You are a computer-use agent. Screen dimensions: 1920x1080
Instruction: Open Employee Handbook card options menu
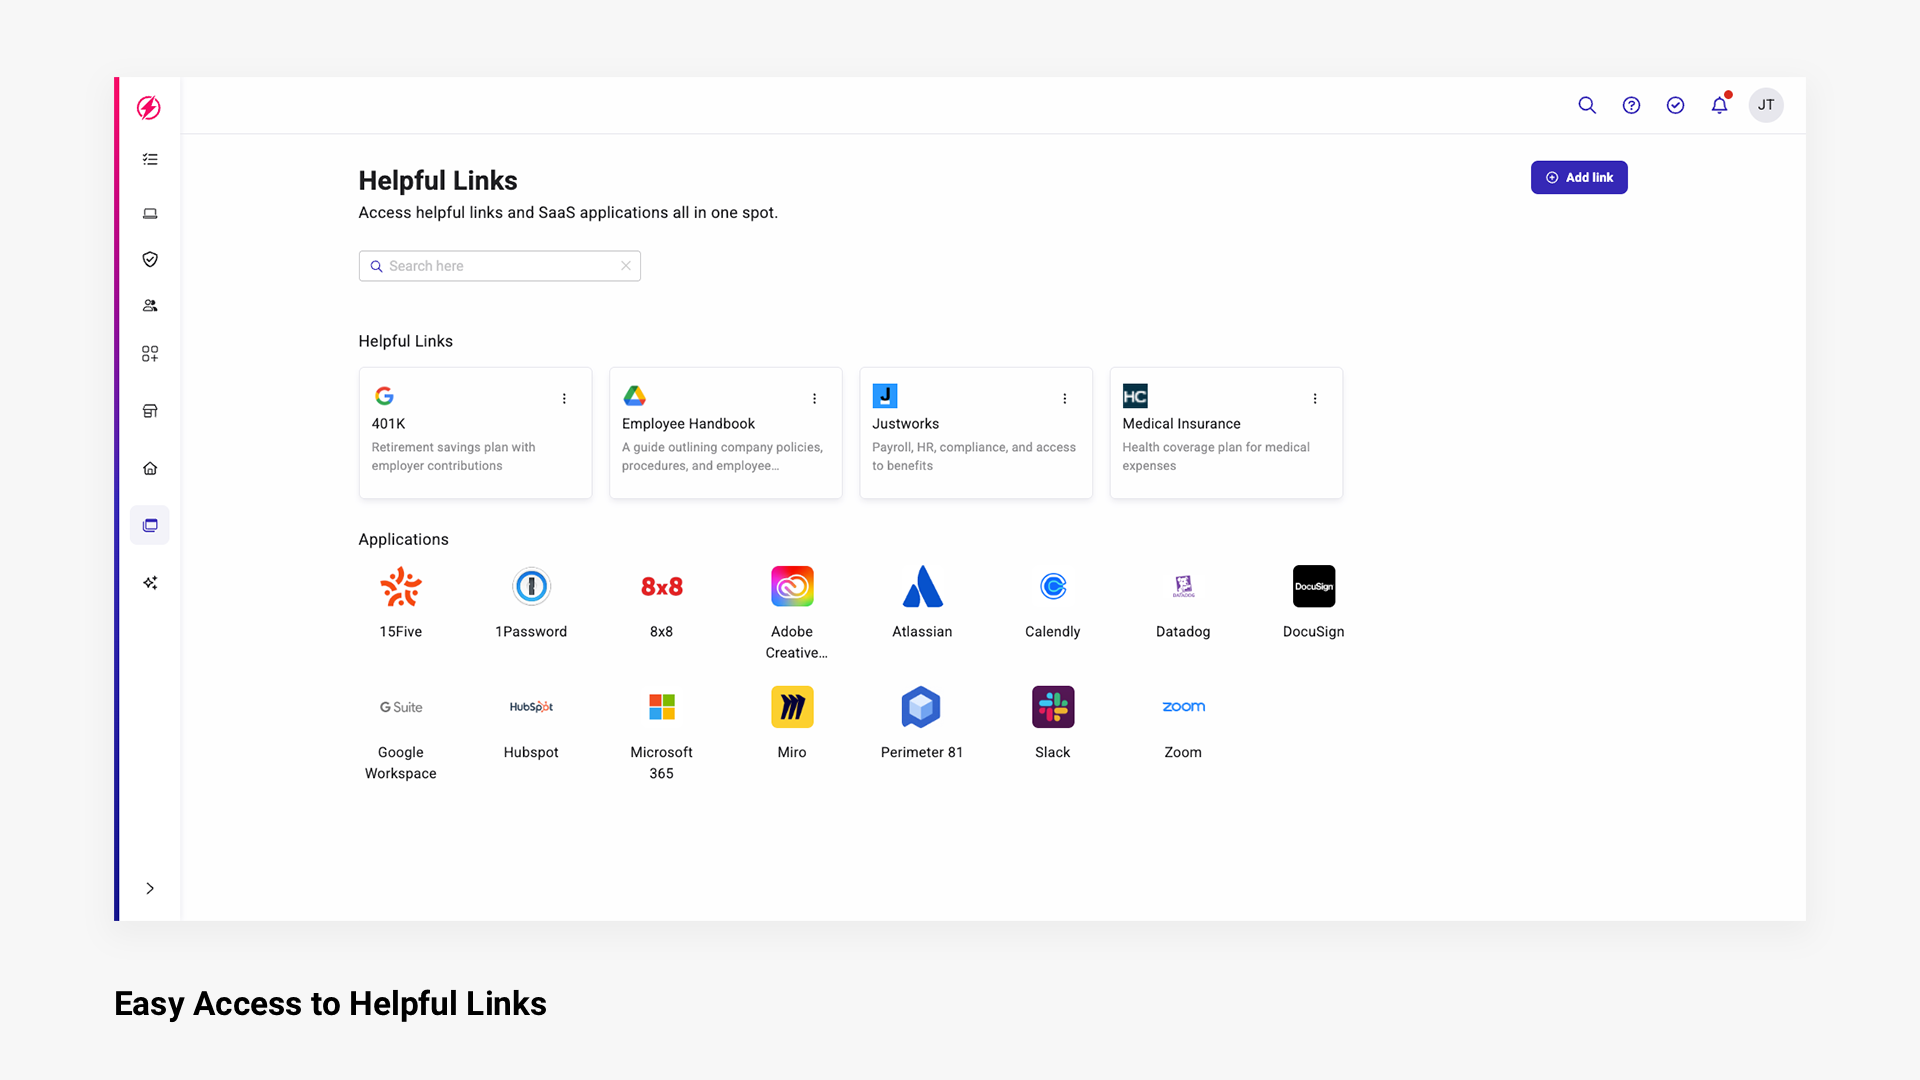[814, 398]
